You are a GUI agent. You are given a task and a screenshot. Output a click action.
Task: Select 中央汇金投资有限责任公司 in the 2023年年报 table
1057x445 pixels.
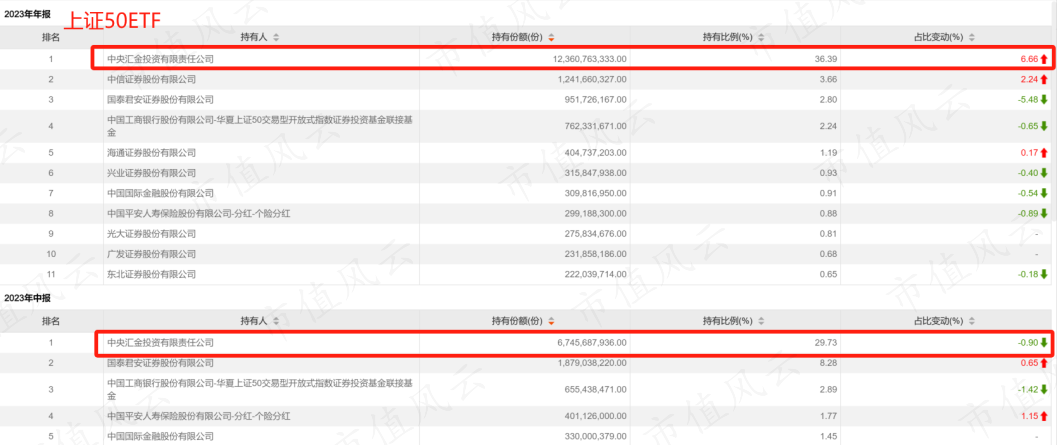tap(160, 59)
